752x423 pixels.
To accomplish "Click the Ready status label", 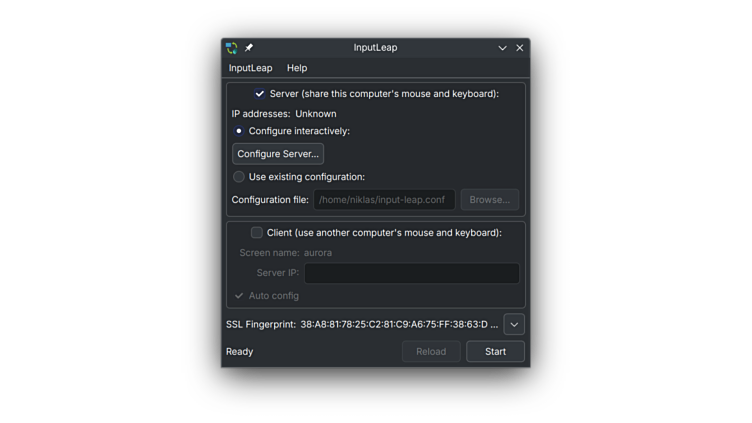I will click(x=240, y=352).
